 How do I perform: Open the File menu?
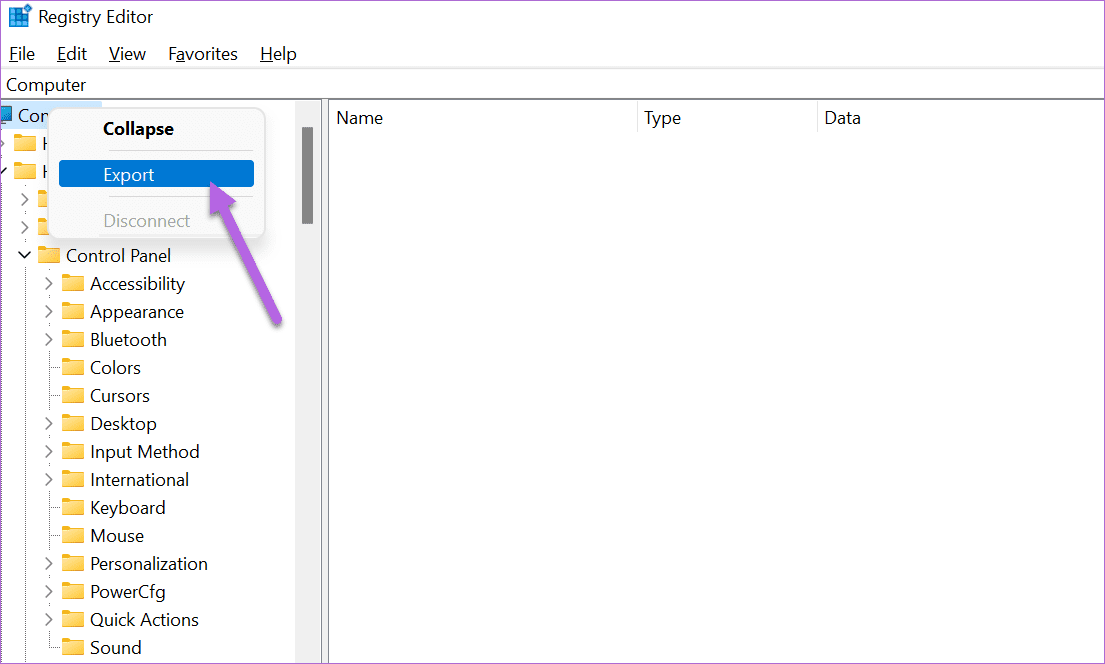(x=22, y=54)
